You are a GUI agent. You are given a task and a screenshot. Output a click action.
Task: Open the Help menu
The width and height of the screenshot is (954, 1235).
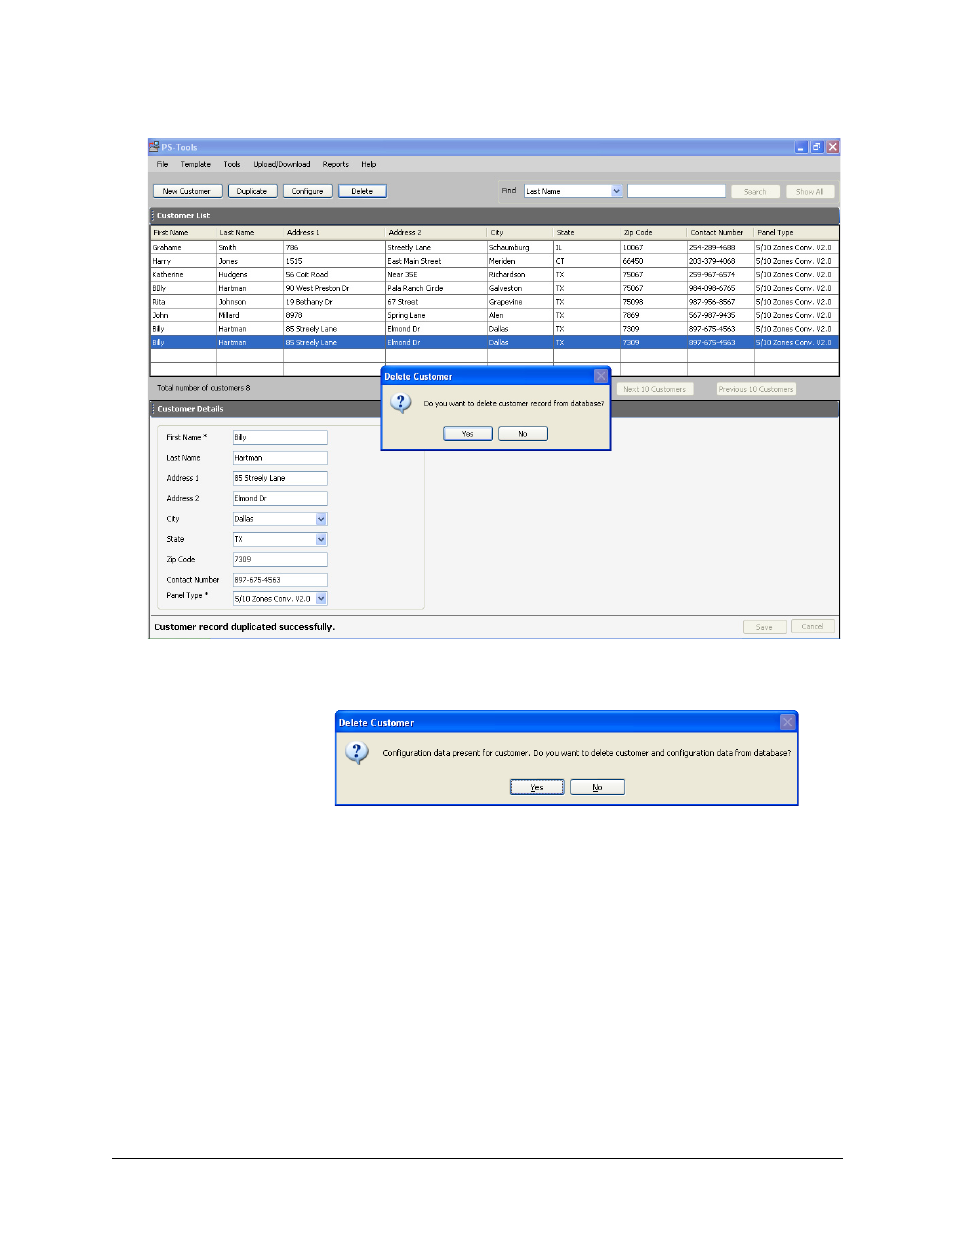tap(369, 164)
